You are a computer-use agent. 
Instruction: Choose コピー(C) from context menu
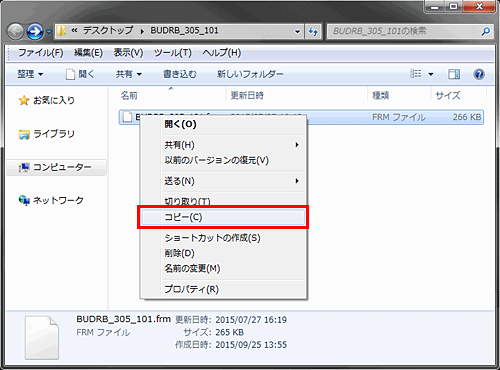(223, 217)
